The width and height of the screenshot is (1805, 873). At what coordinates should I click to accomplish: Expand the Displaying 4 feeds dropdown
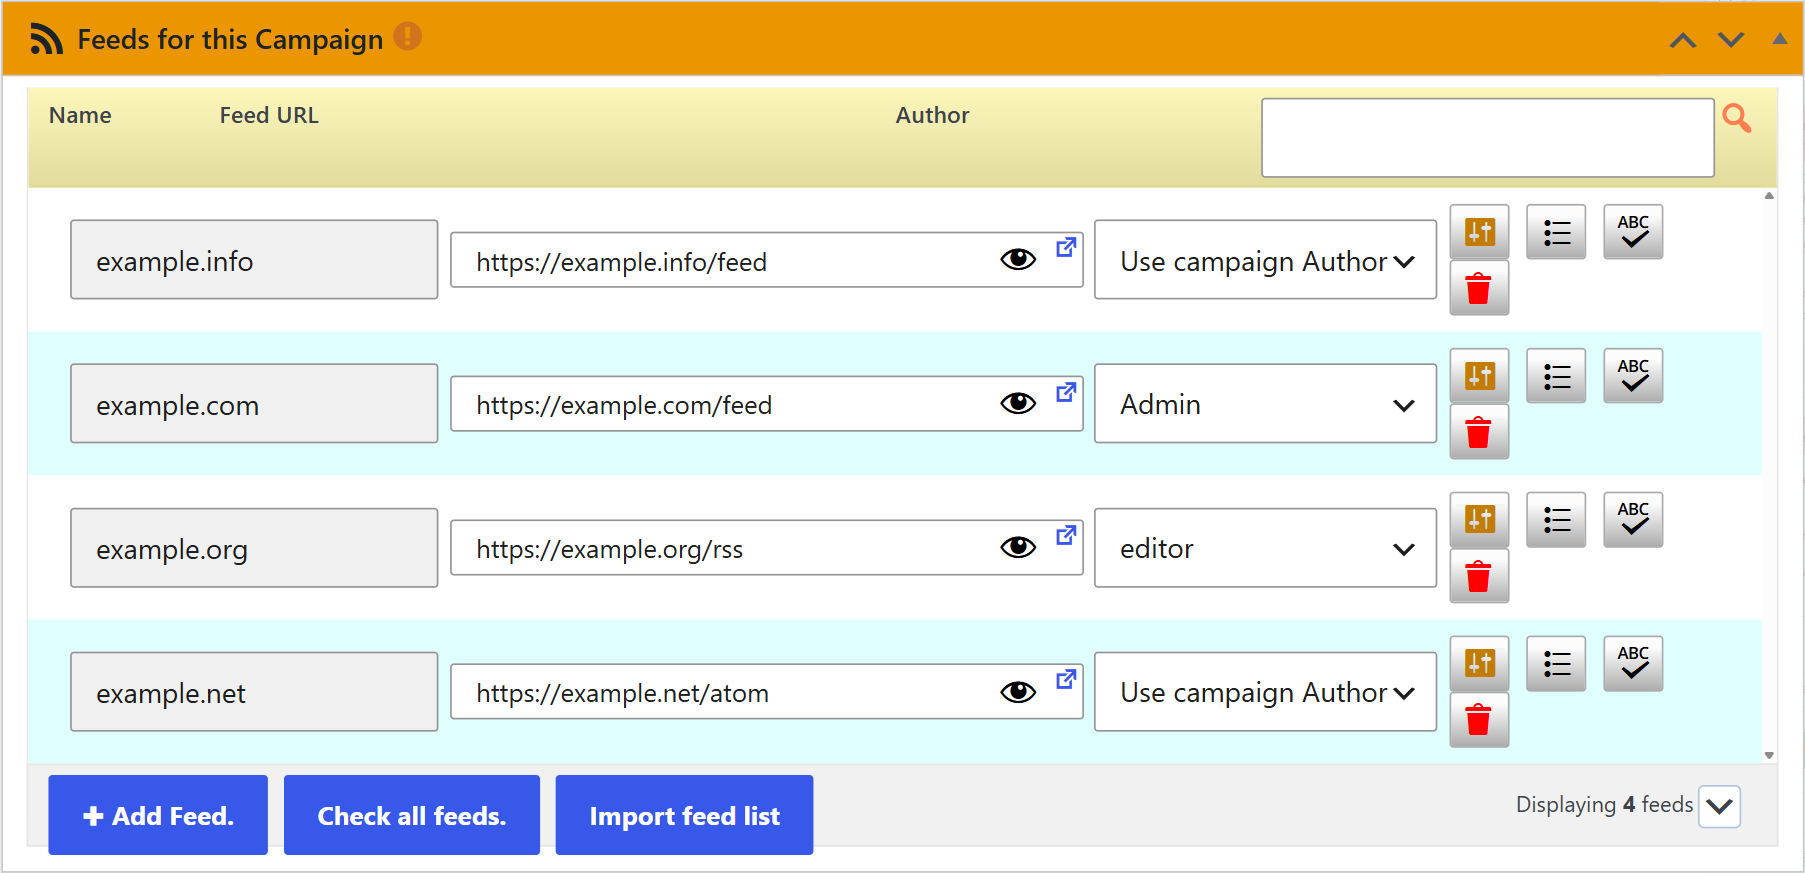tap(1719, 806)
